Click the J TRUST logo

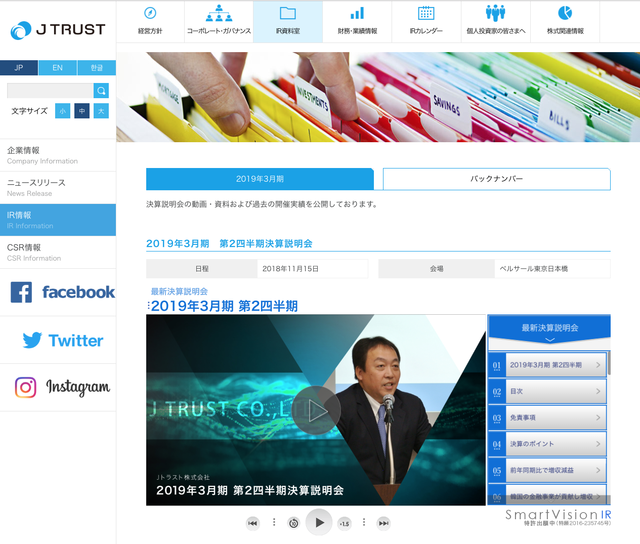[x=58, y=30]
